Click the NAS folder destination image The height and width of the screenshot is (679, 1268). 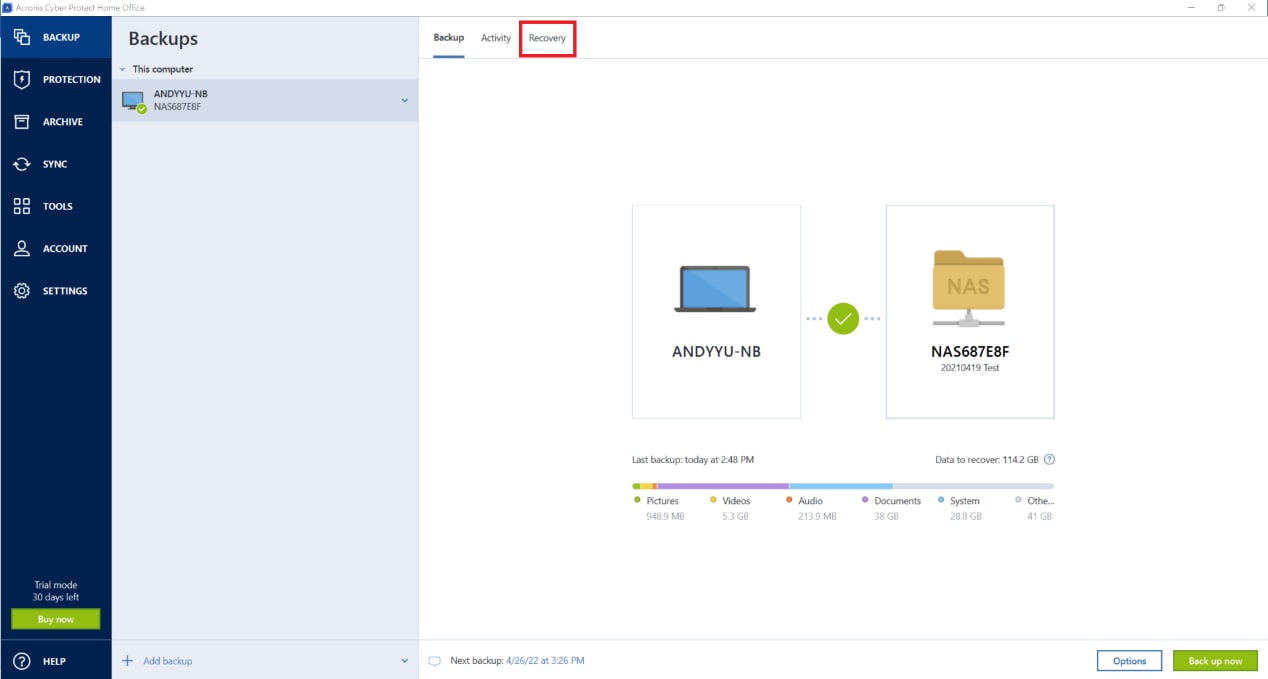click(x=968, y=289)
